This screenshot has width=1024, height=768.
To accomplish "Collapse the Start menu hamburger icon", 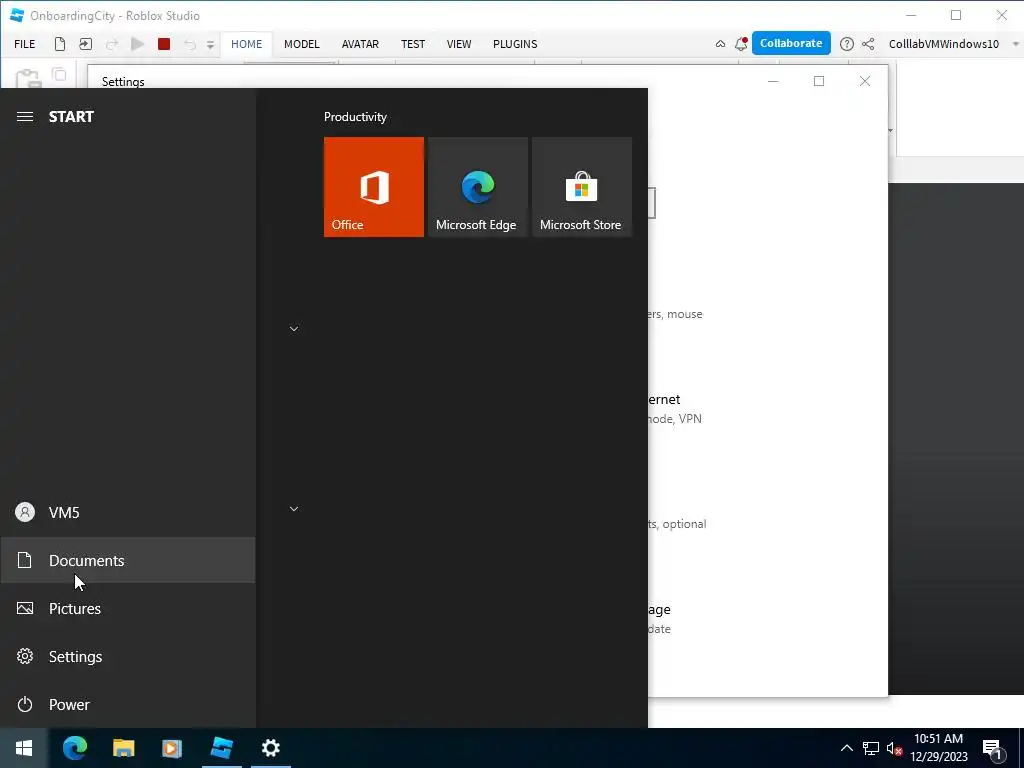I will (25, 116).
